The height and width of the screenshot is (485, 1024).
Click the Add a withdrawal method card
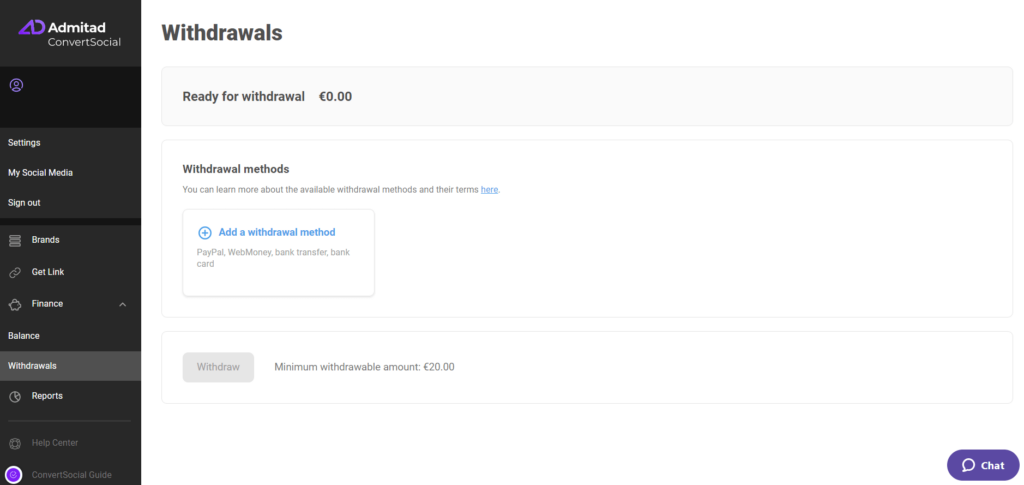pyautogui.click(x=279, y=253)
